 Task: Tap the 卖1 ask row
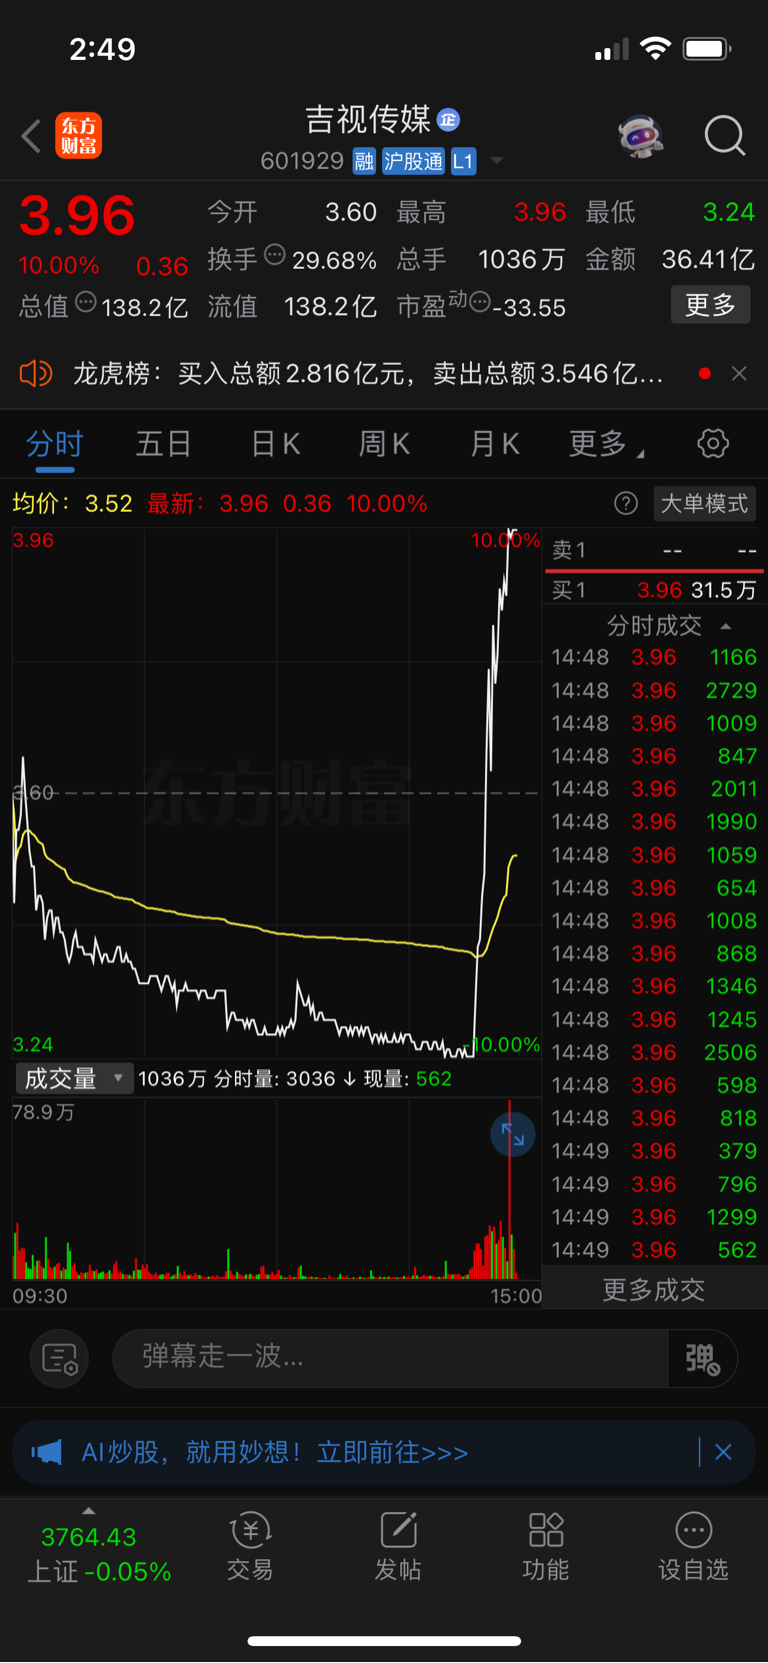click(654, 550)
